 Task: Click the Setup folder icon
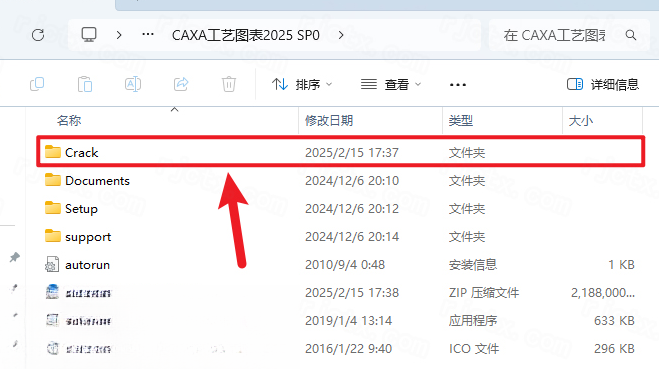53,208
